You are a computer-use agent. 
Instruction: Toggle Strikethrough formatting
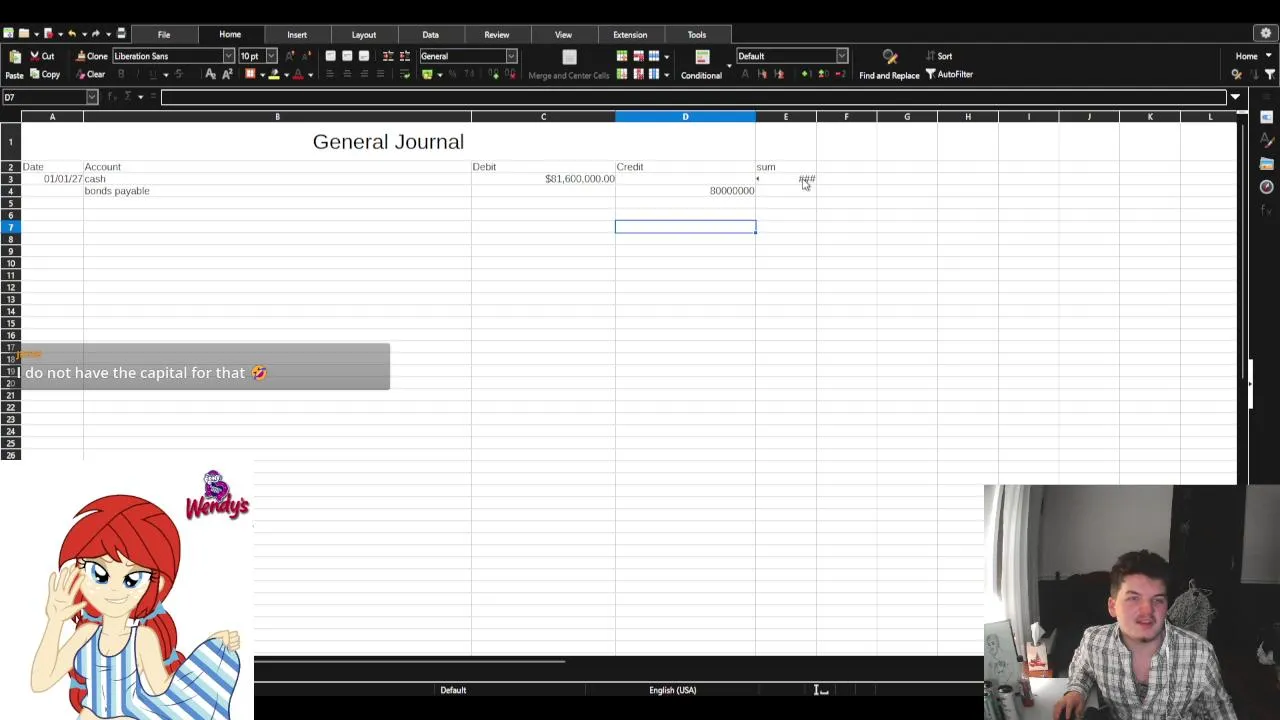click(179, 74)
